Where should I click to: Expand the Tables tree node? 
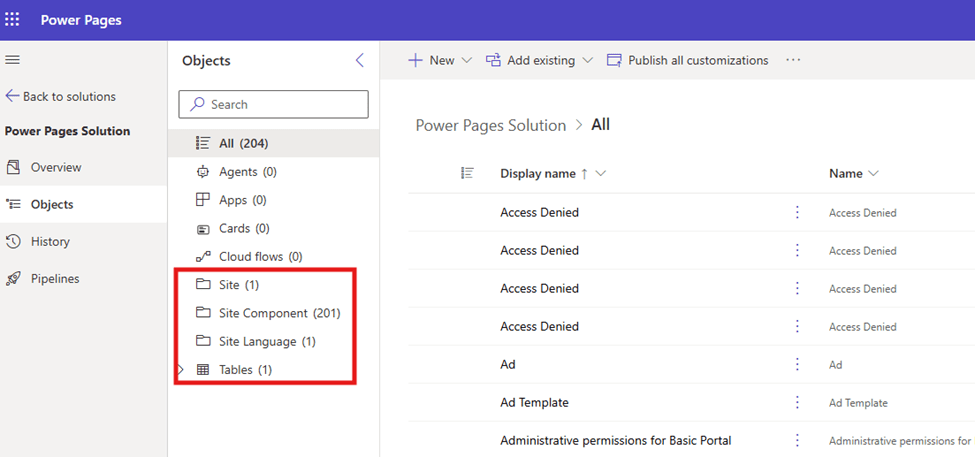[x=181, y=370]
